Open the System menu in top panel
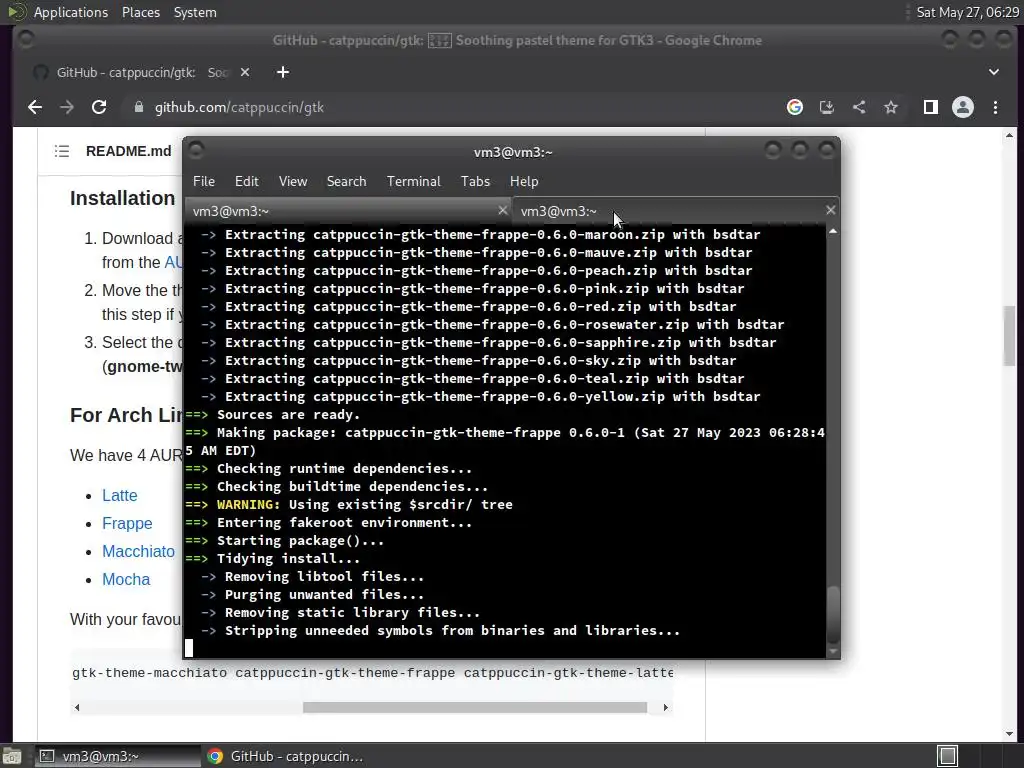Screen dimensions: 1024x768 (195, 12)
